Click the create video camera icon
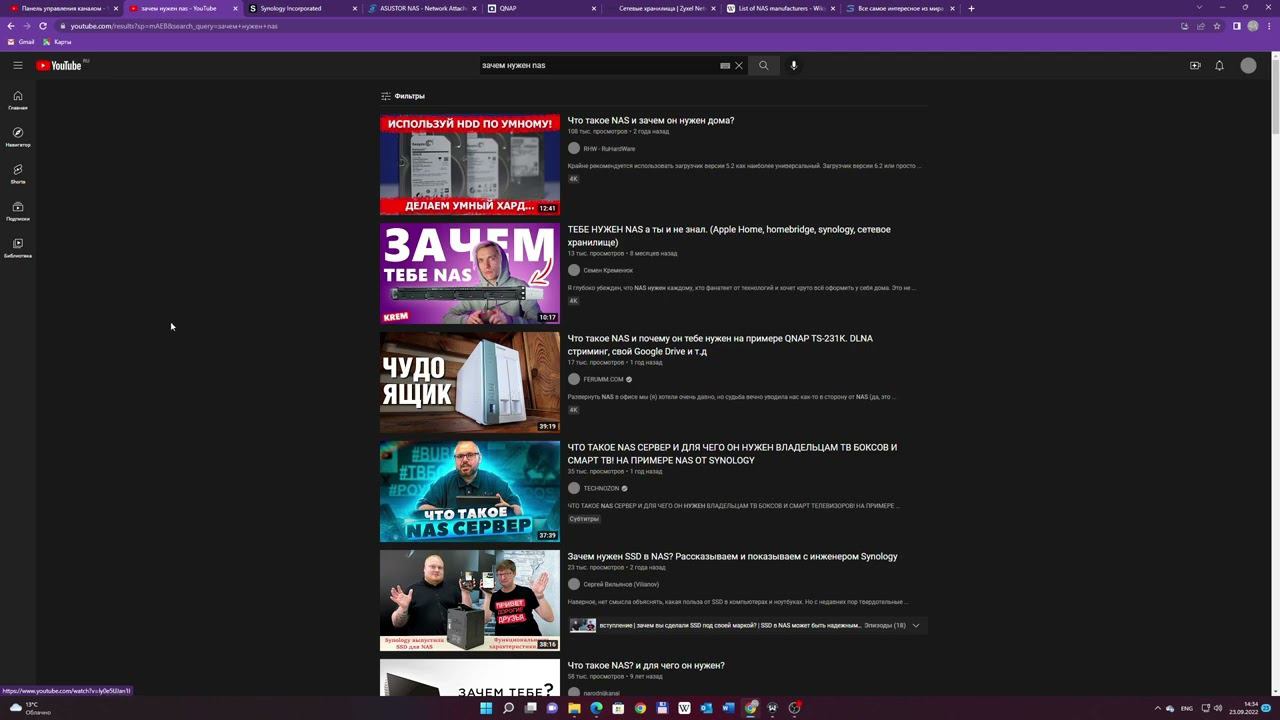1280x720 pixels. click(x=1195, y=65)
